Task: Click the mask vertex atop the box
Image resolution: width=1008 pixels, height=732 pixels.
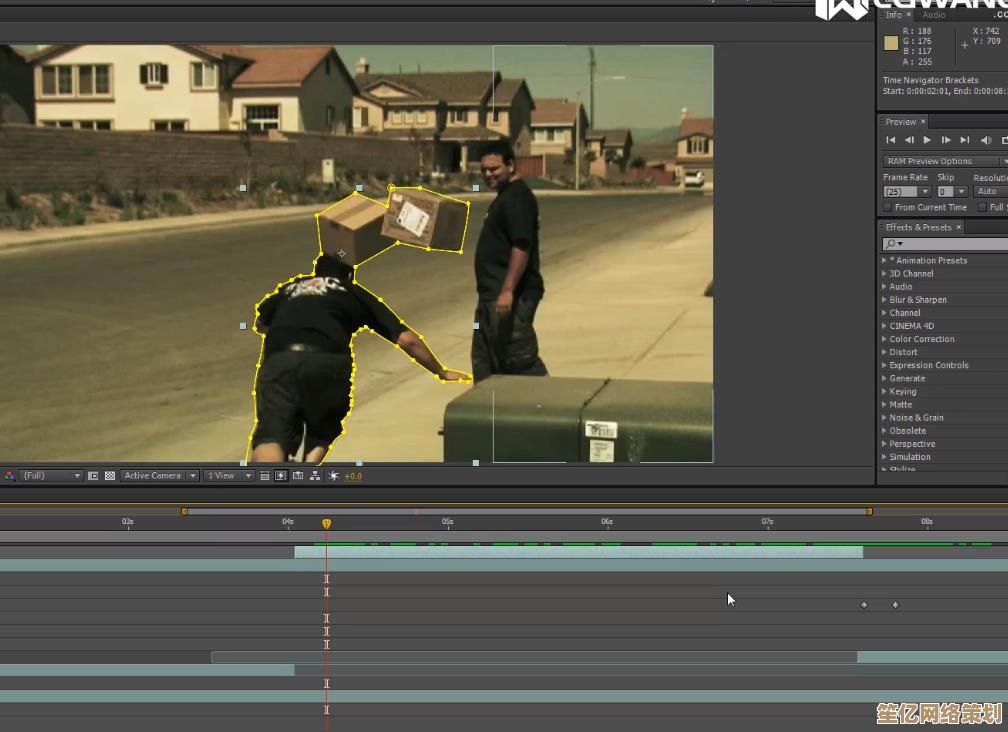Action: tap(391, 188)
